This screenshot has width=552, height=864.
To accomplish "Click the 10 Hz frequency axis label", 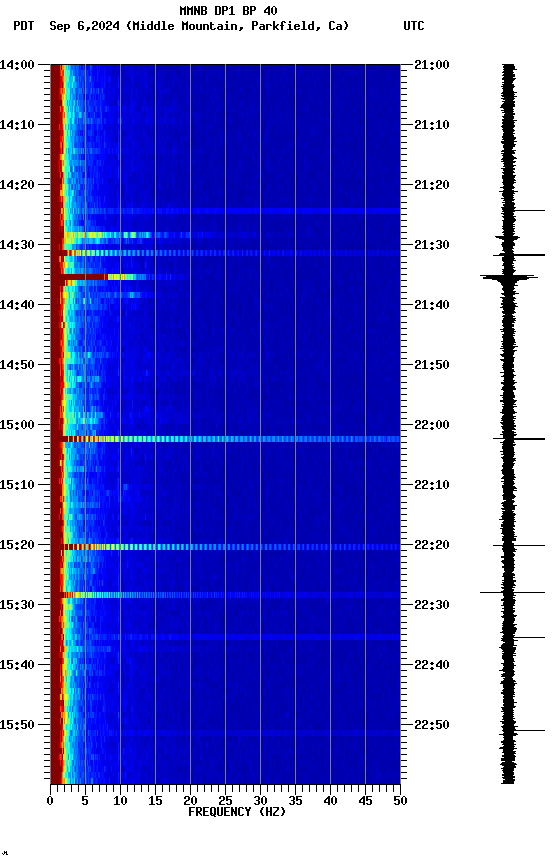I will tap(120, 801).
